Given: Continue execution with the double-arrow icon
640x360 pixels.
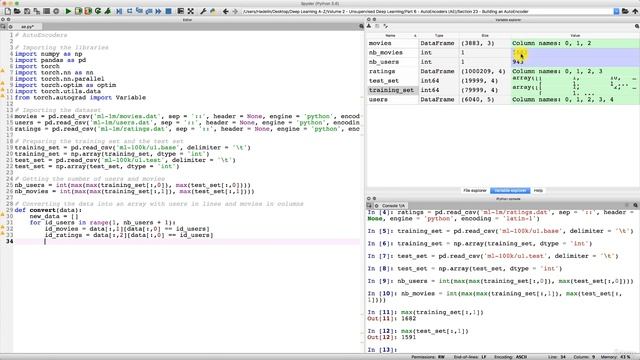Looking at the screenshot, I should point(158,11).
